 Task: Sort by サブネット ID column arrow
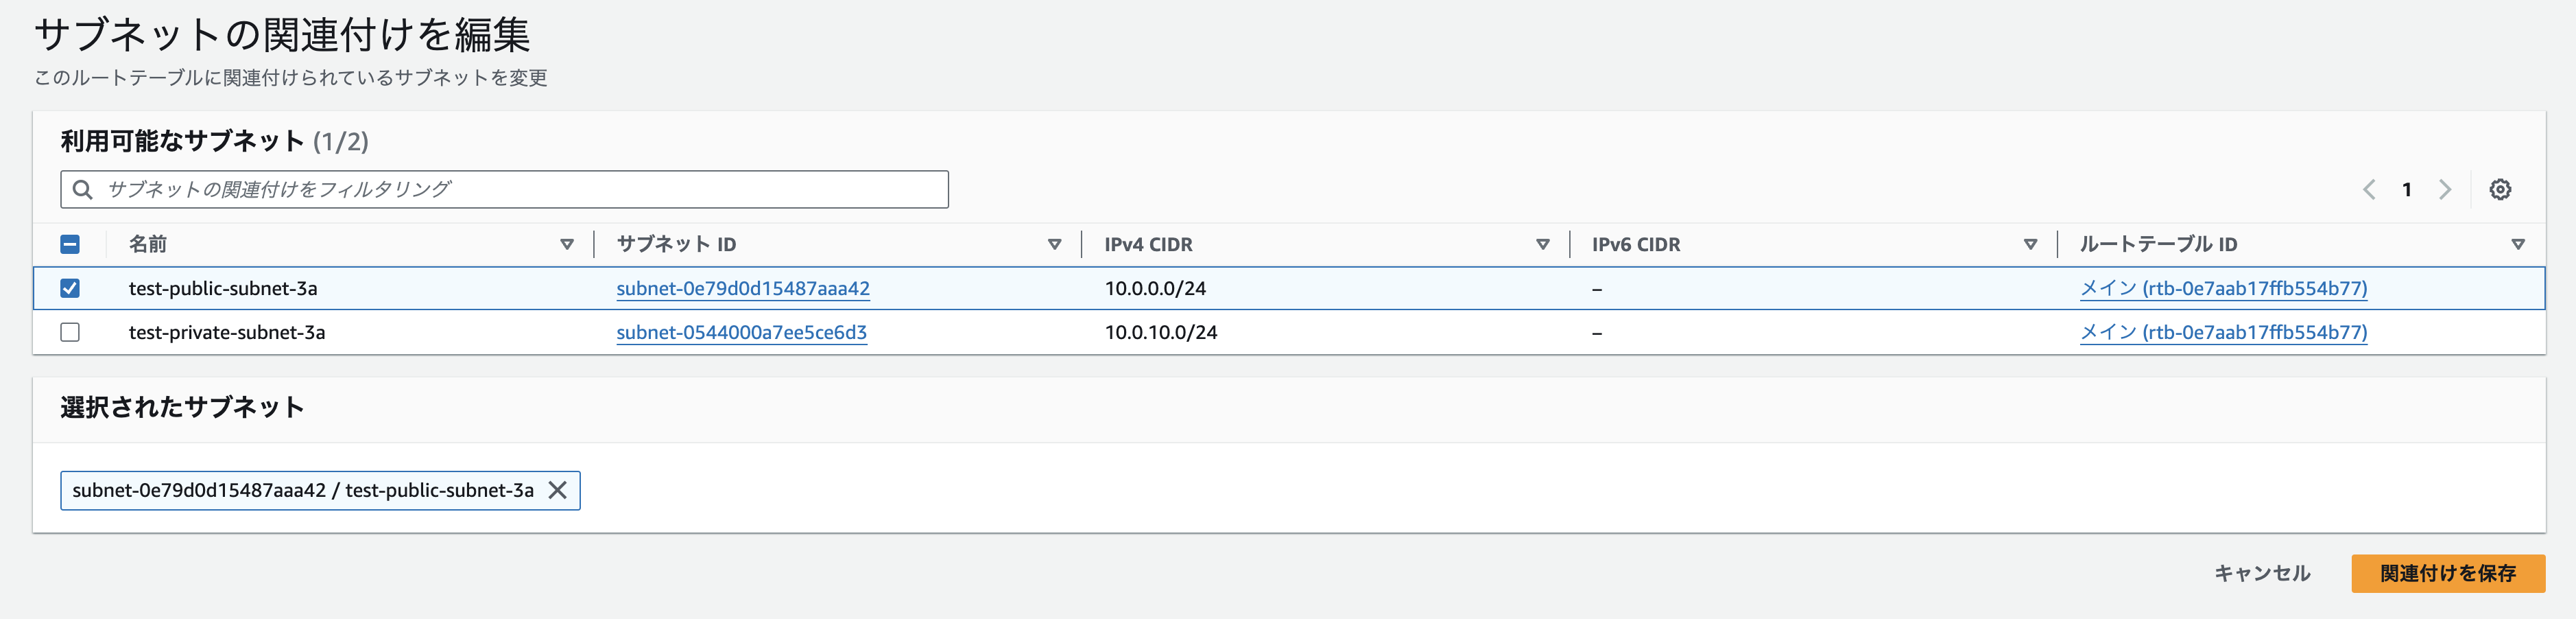(x=1054, y=244)
